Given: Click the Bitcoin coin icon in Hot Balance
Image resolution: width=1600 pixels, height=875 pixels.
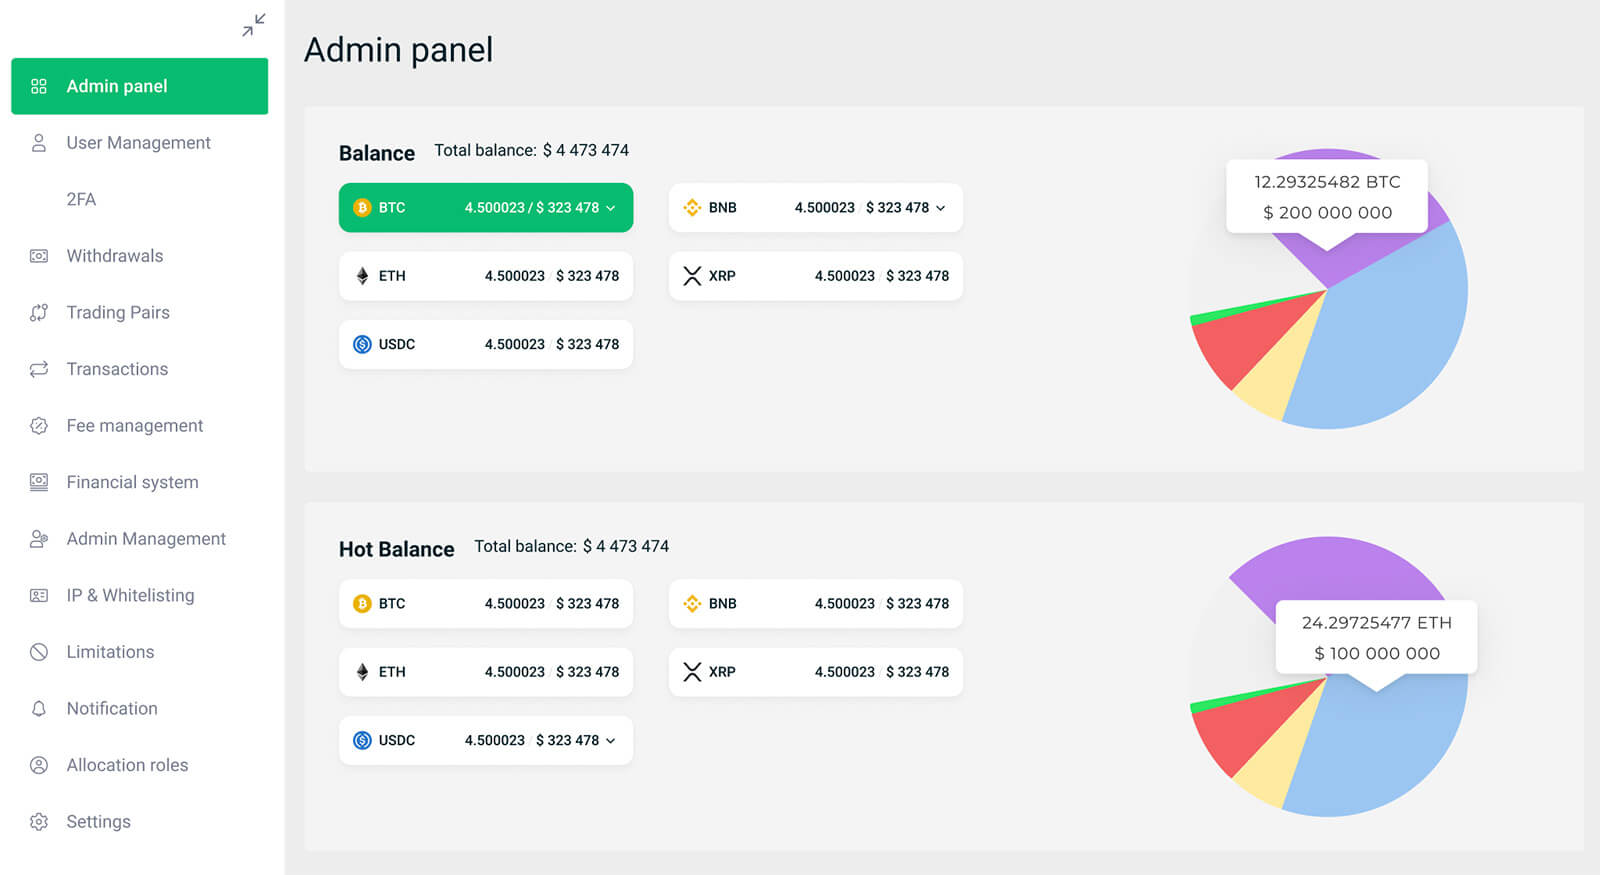Looking at the screenshot, I should (362, 604).
